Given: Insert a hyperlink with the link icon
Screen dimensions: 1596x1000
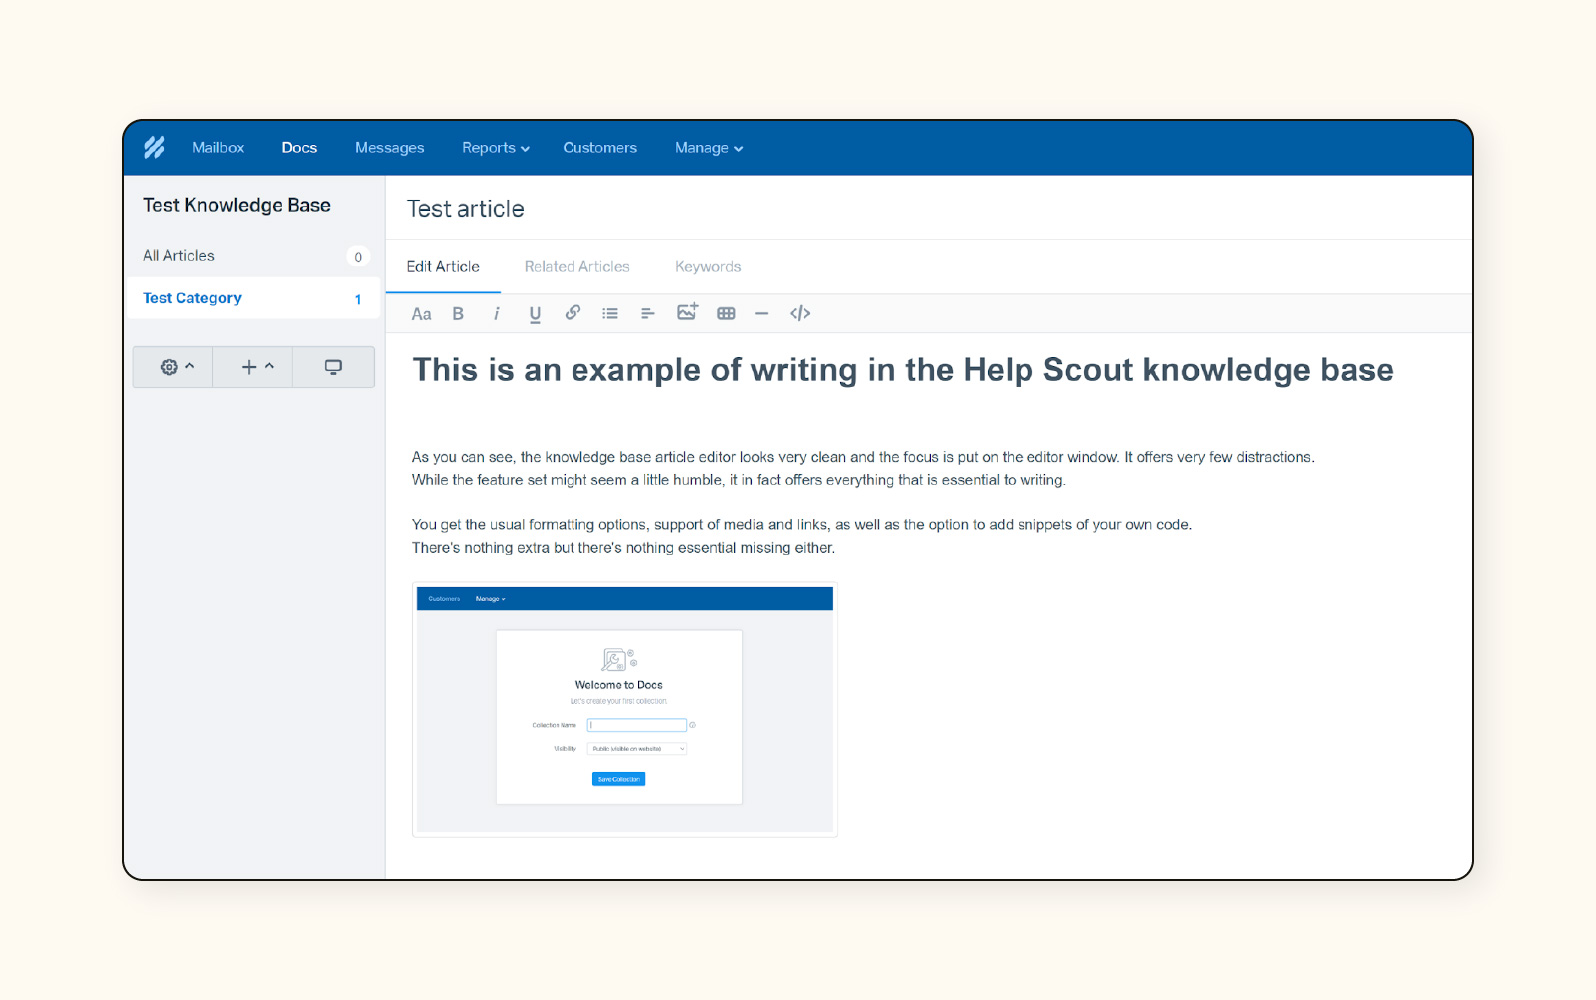Looking at the screenshot, I should 573,312.
